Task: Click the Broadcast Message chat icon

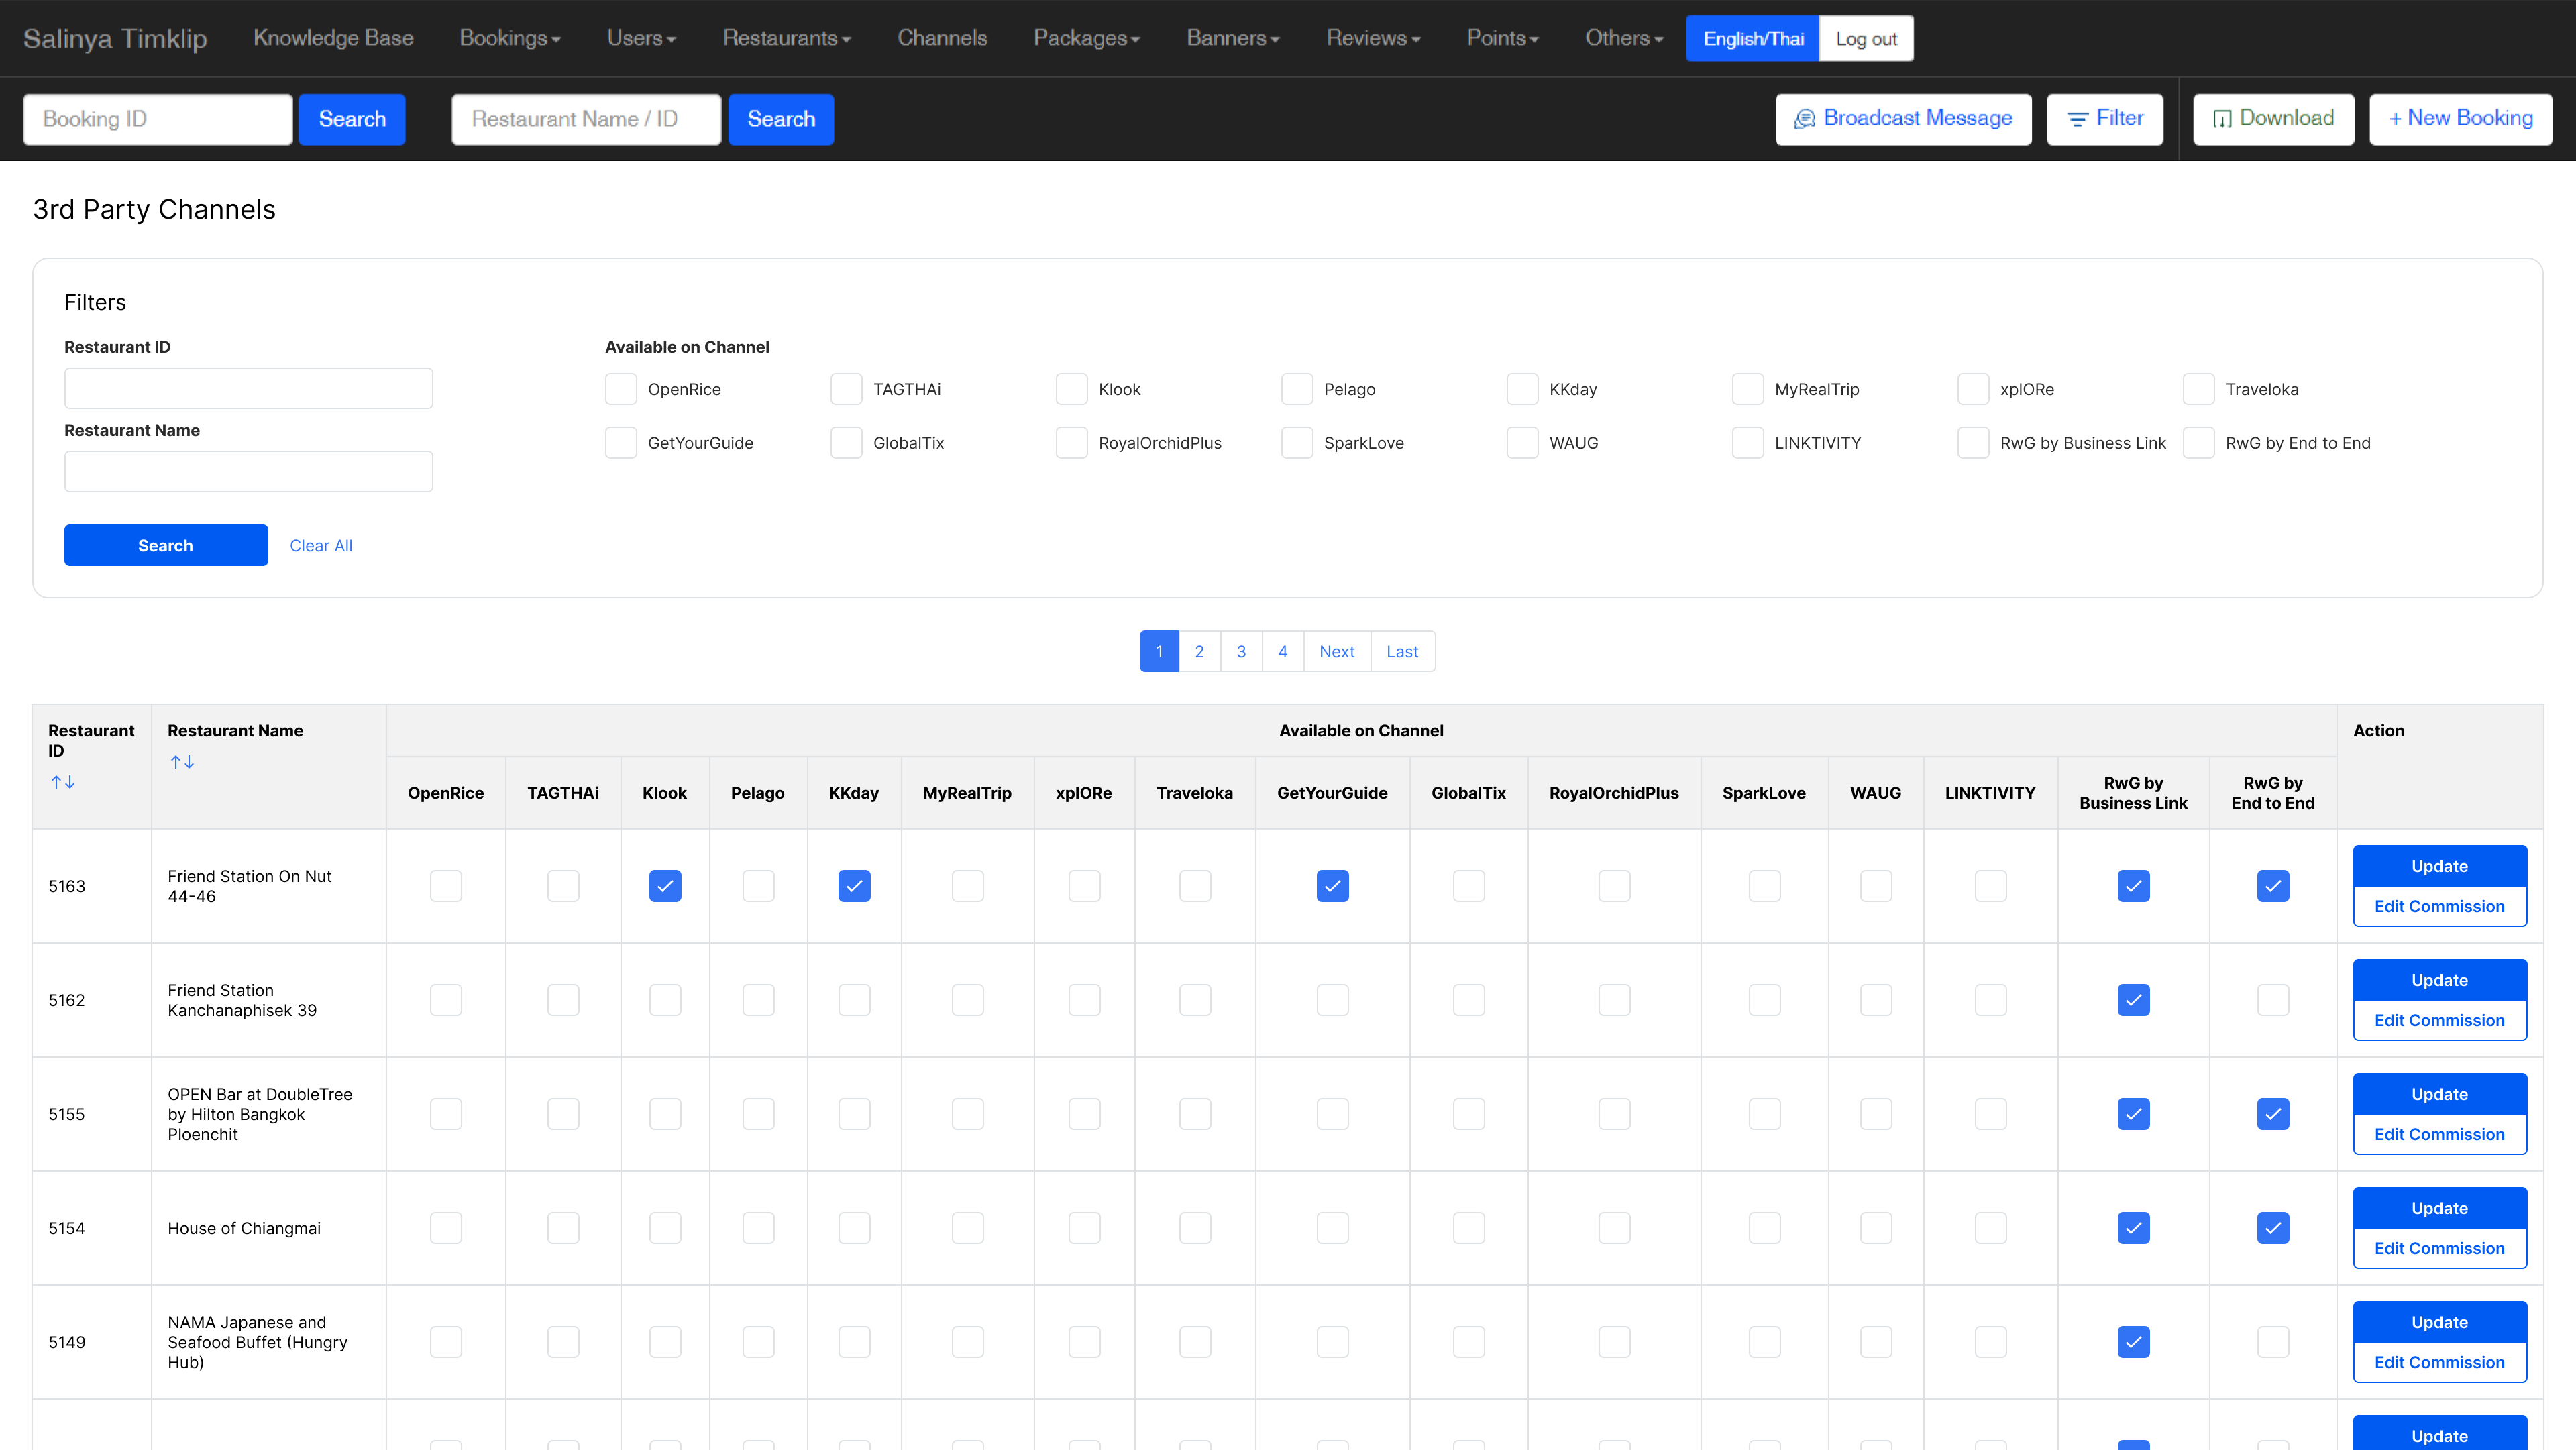Action: pyautogui.click(x=1804, y=119)
